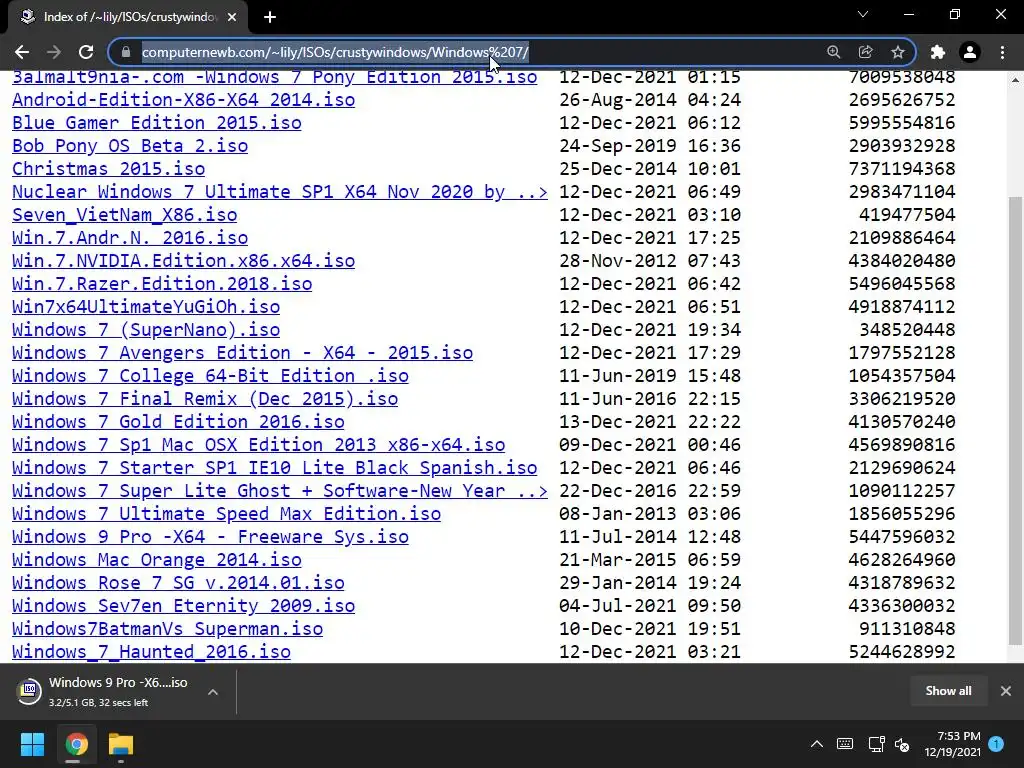The image size is (1024, 768).
Task: Share this page using the share icon
Action: [x=865, y=52]
